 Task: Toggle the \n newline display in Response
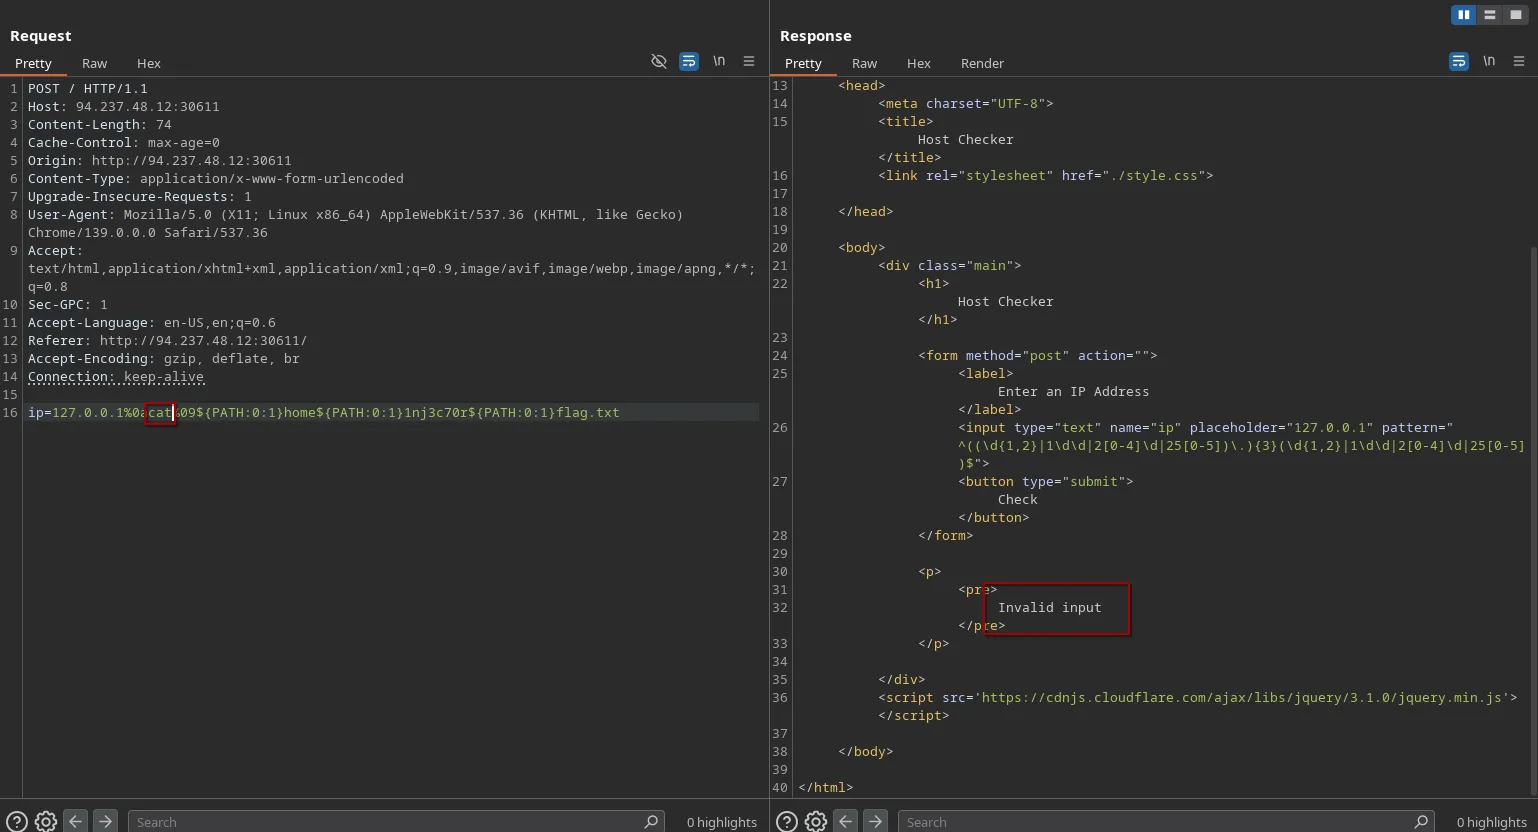(x=1489, y=62)
